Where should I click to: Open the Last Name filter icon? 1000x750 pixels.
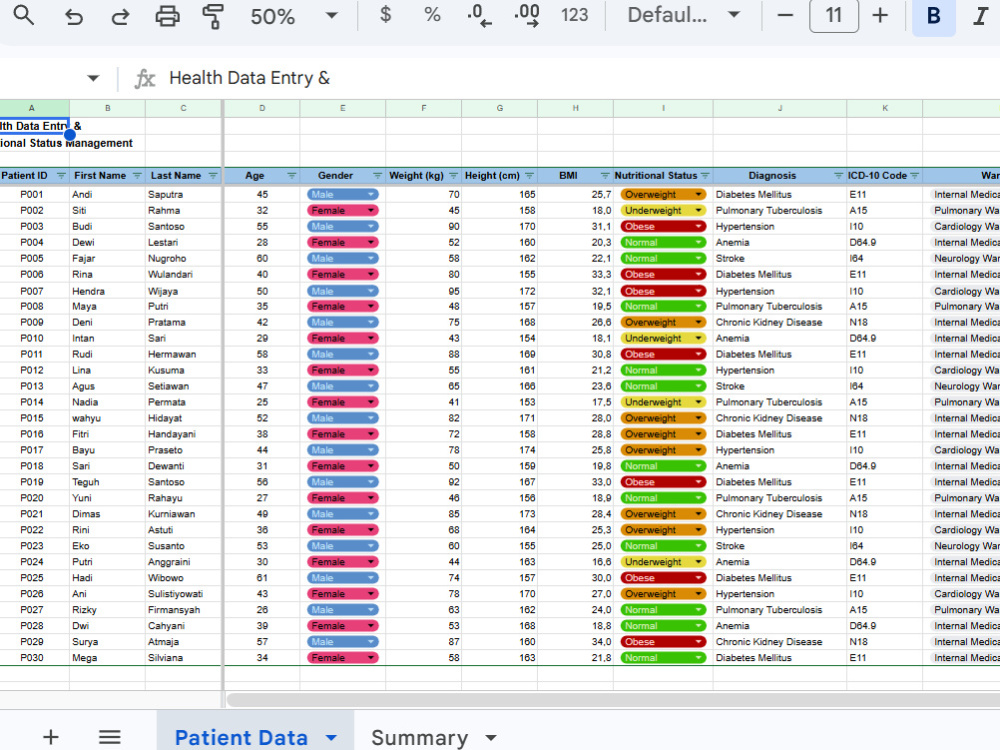(x=213, y=175)
